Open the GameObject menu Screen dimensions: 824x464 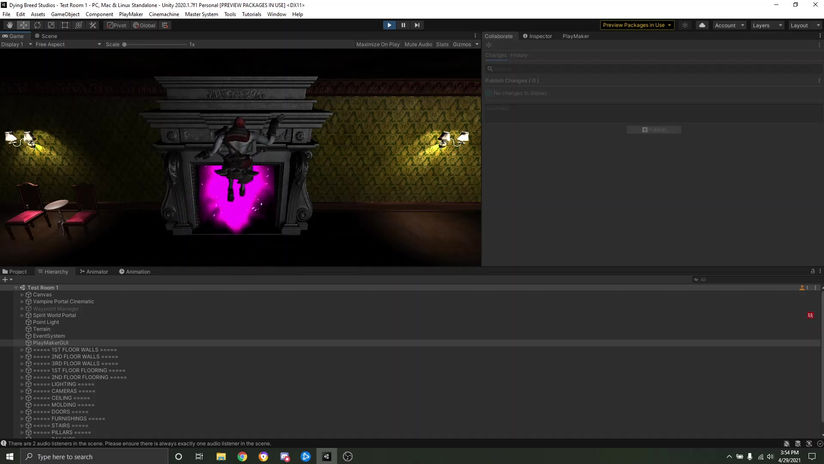click(x=65, y=14)
